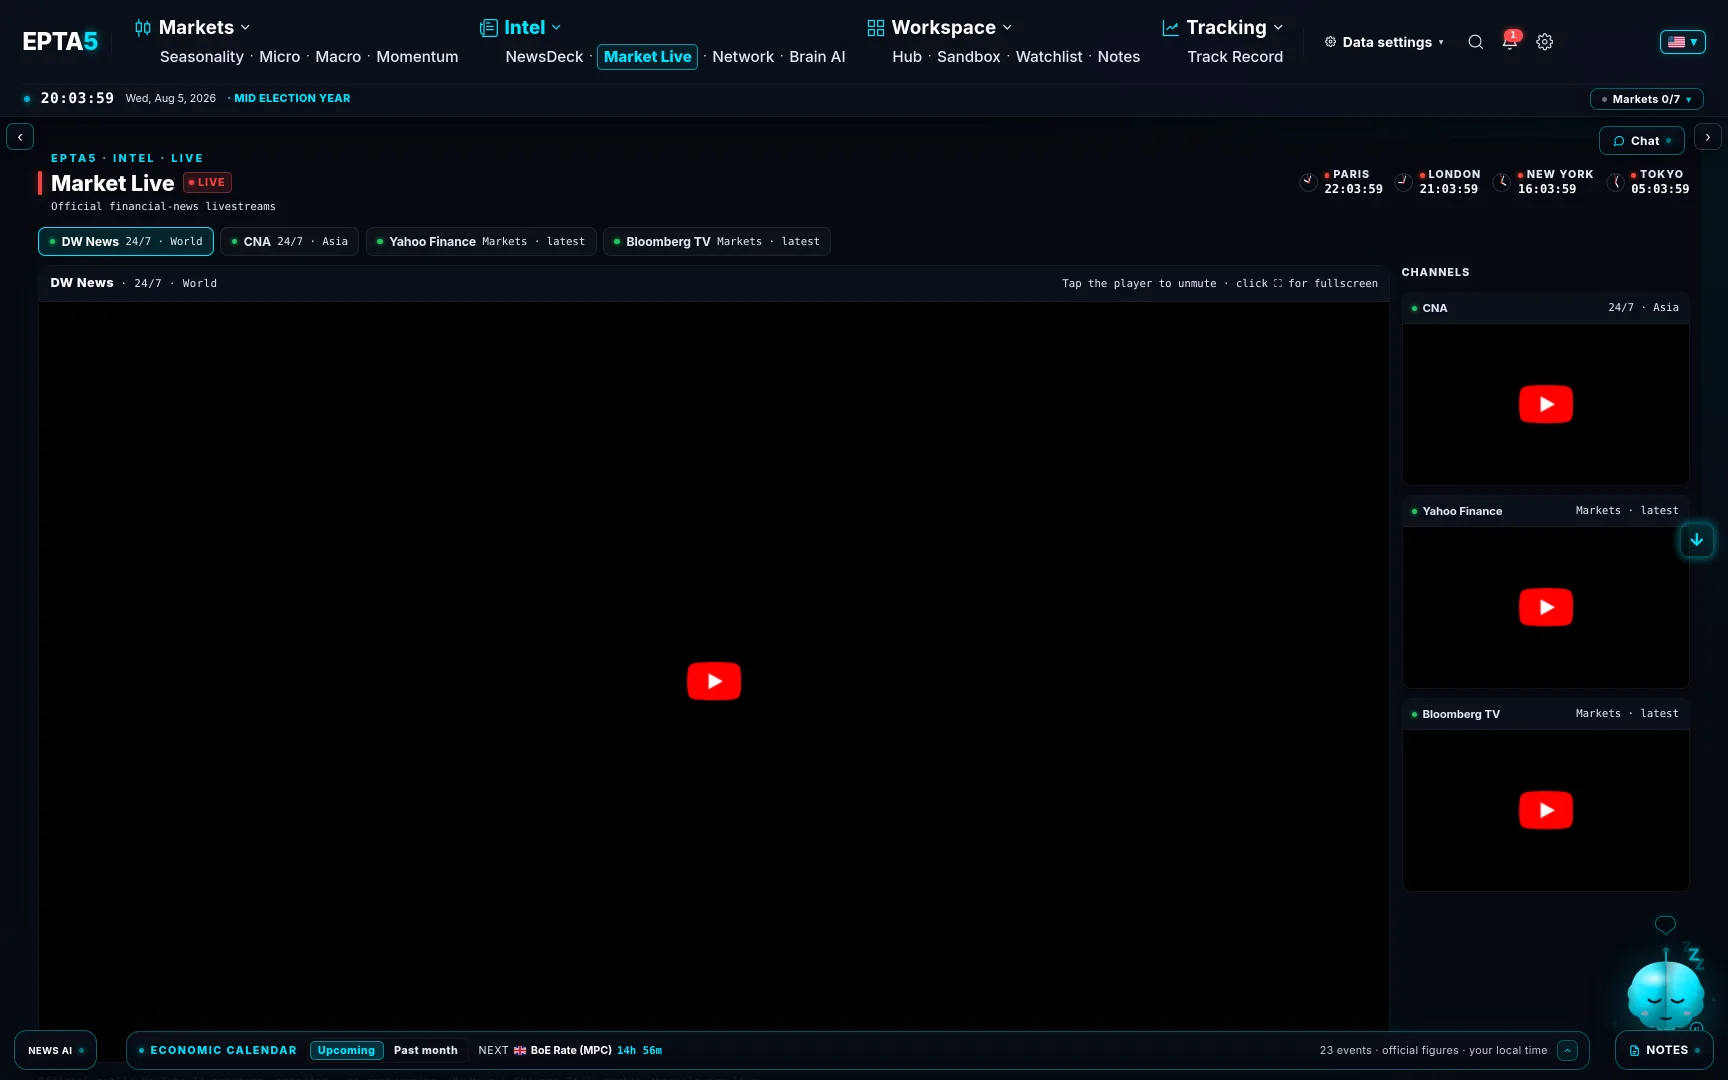
Task: Open the search icon in the header
Action: (x=1475, y=42)
